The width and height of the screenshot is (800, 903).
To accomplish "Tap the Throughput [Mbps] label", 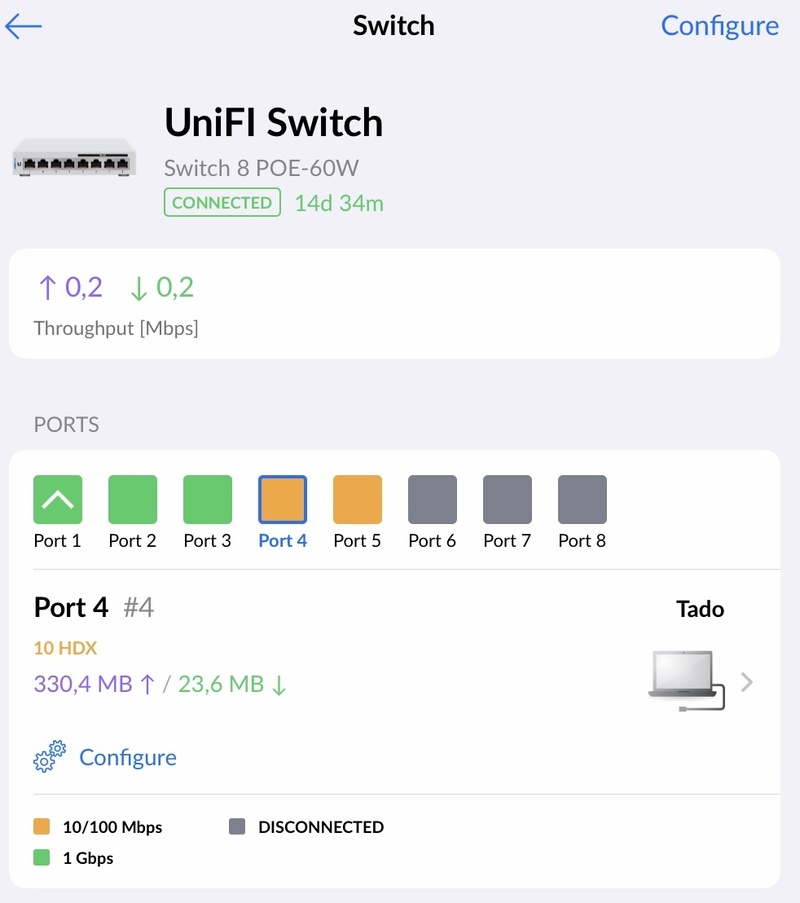I will (x=116, y=328).
